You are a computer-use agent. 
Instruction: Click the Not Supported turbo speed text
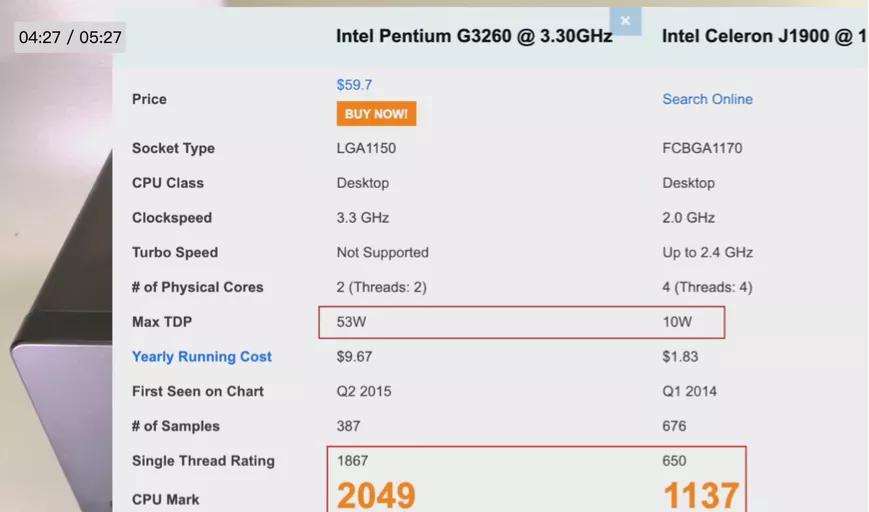(x=382, y=253)
